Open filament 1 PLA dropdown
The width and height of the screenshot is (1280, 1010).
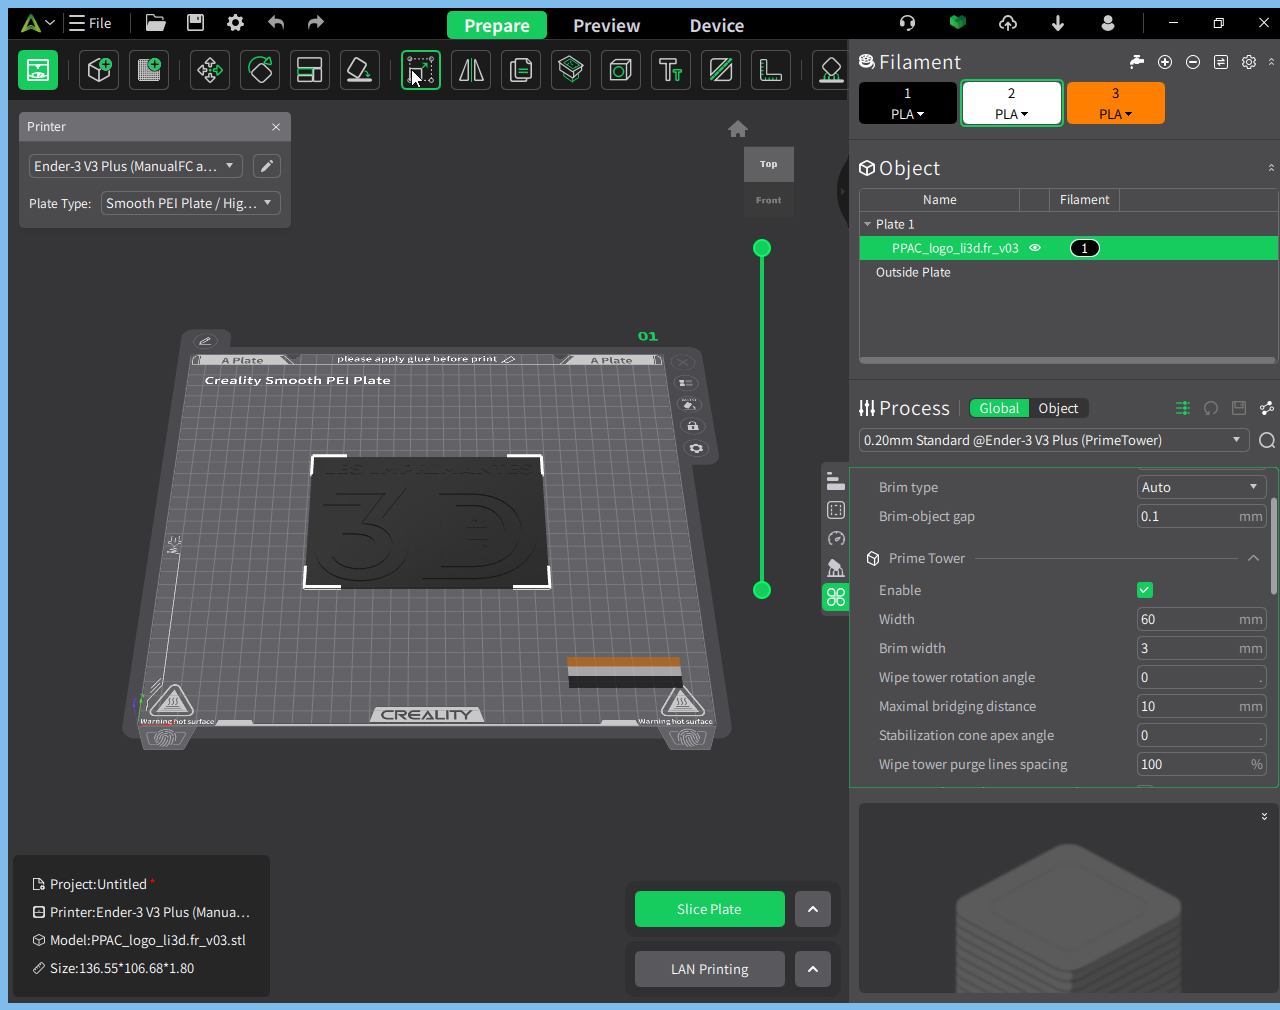coord(908,114)
